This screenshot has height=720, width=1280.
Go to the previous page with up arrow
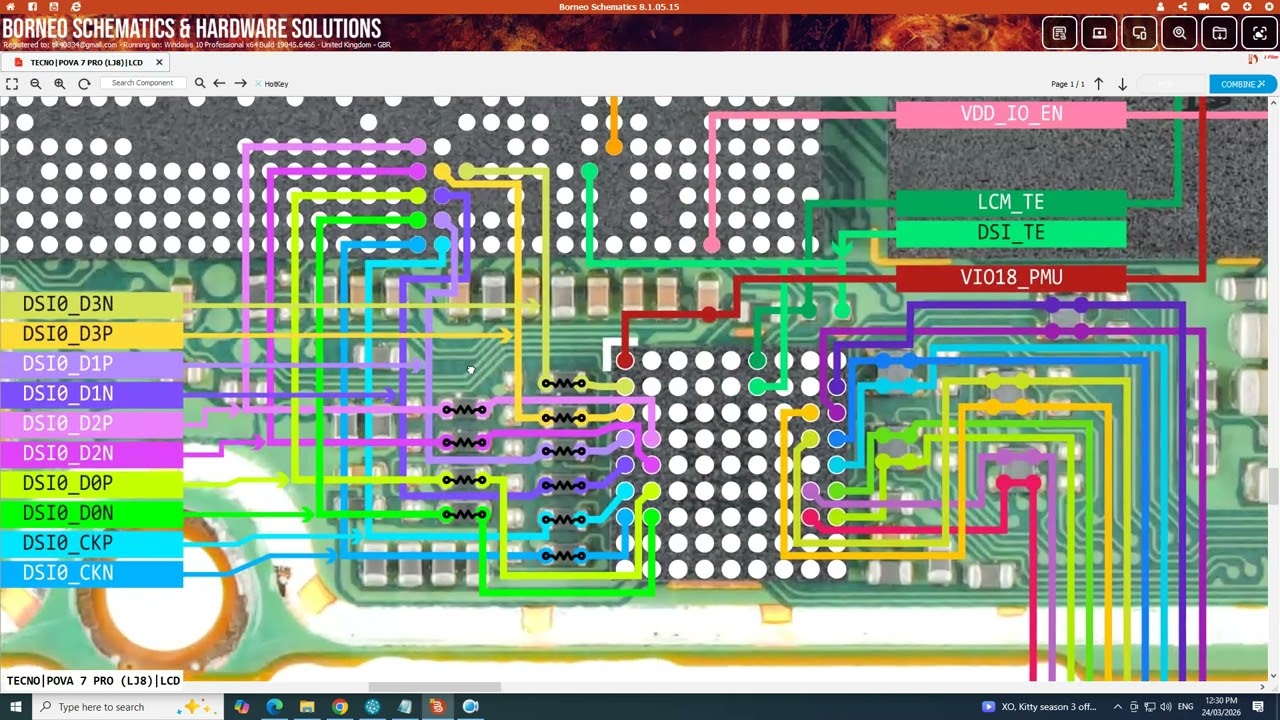coord(1098,84)
